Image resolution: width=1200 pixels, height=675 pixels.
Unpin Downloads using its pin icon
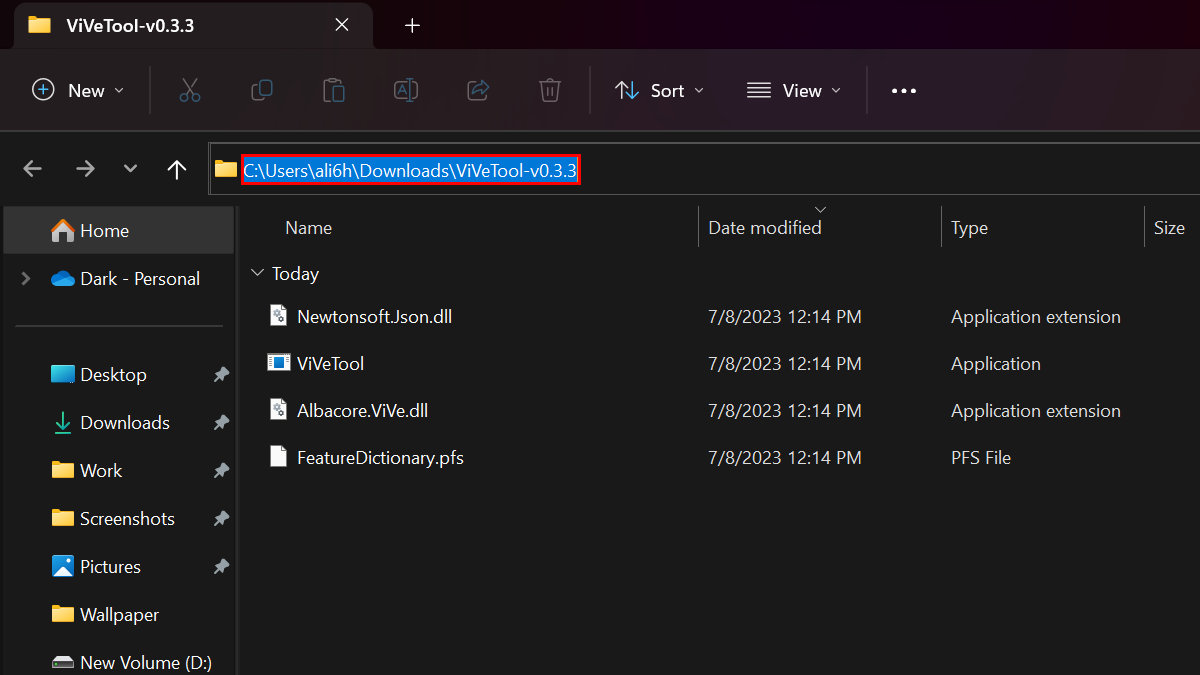220,422
